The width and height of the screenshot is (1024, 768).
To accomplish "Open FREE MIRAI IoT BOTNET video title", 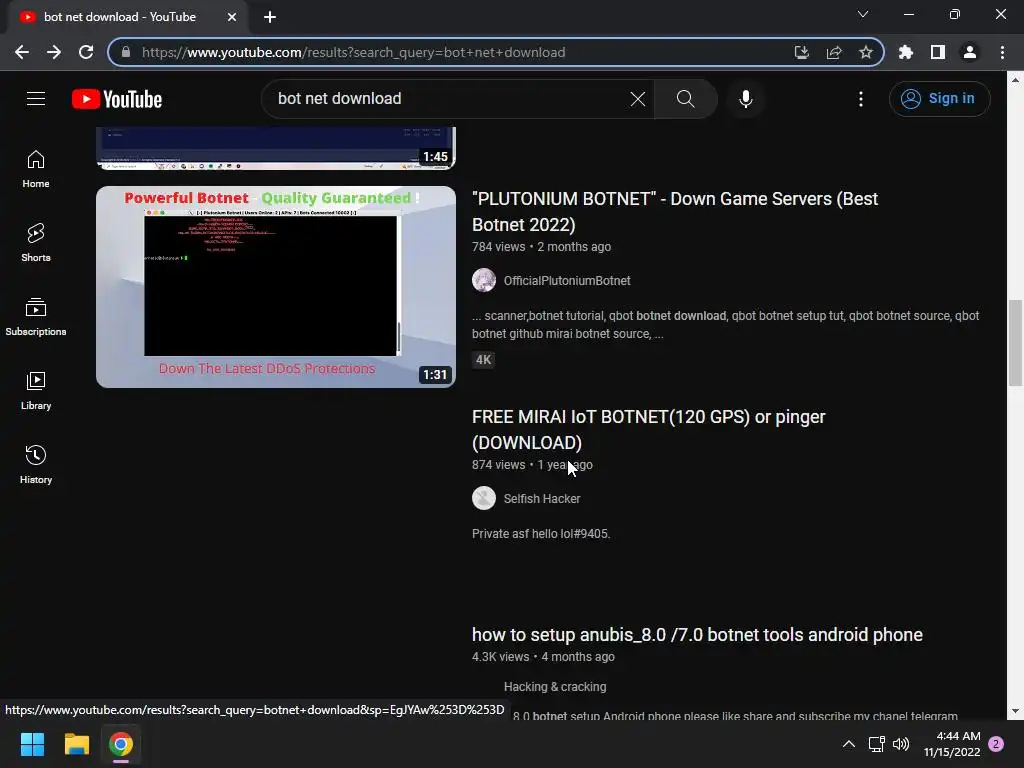I will point(648,430).
